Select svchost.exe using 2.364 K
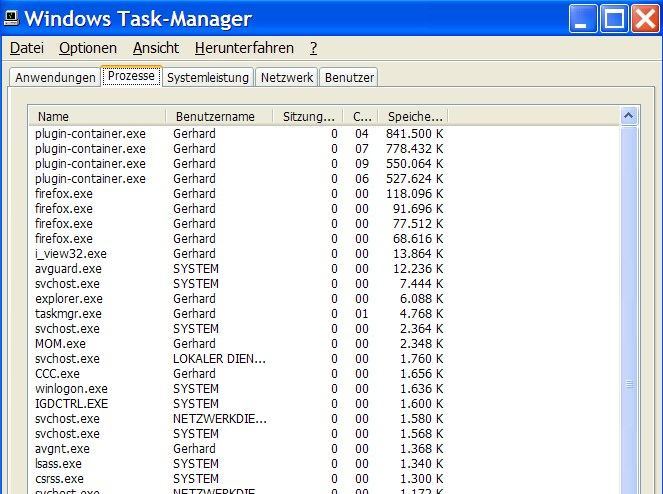Viewport: 663px width, 494px height. [239, 329]
